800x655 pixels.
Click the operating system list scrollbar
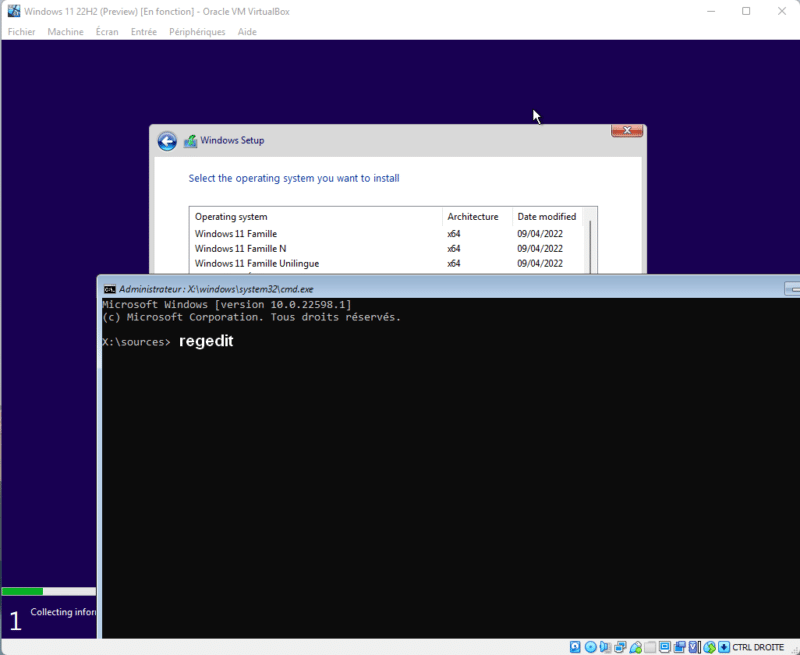[591, 245]
